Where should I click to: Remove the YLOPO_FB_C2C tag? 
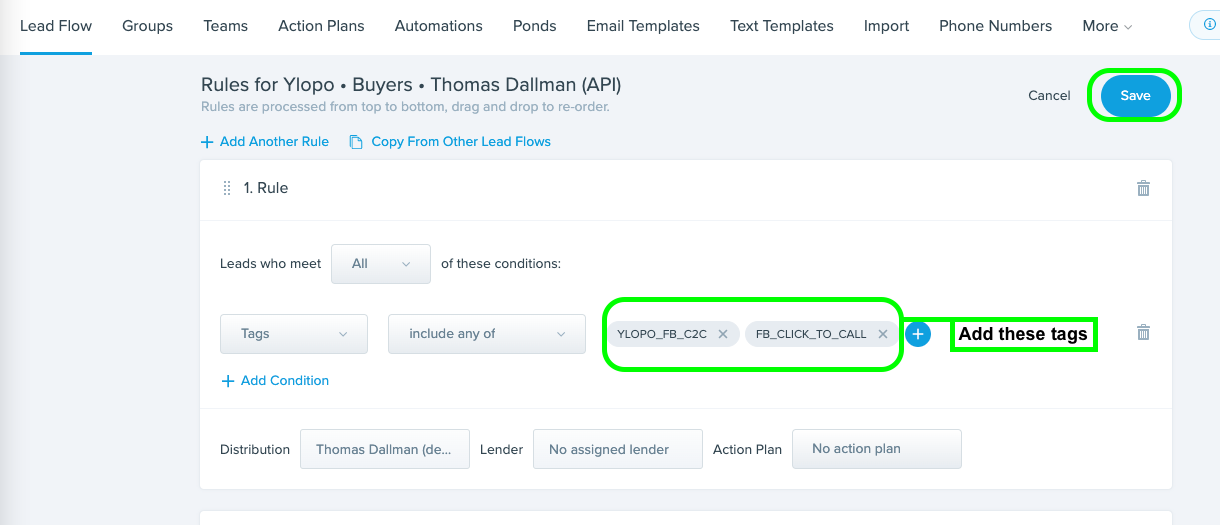[x=723, y=334]
